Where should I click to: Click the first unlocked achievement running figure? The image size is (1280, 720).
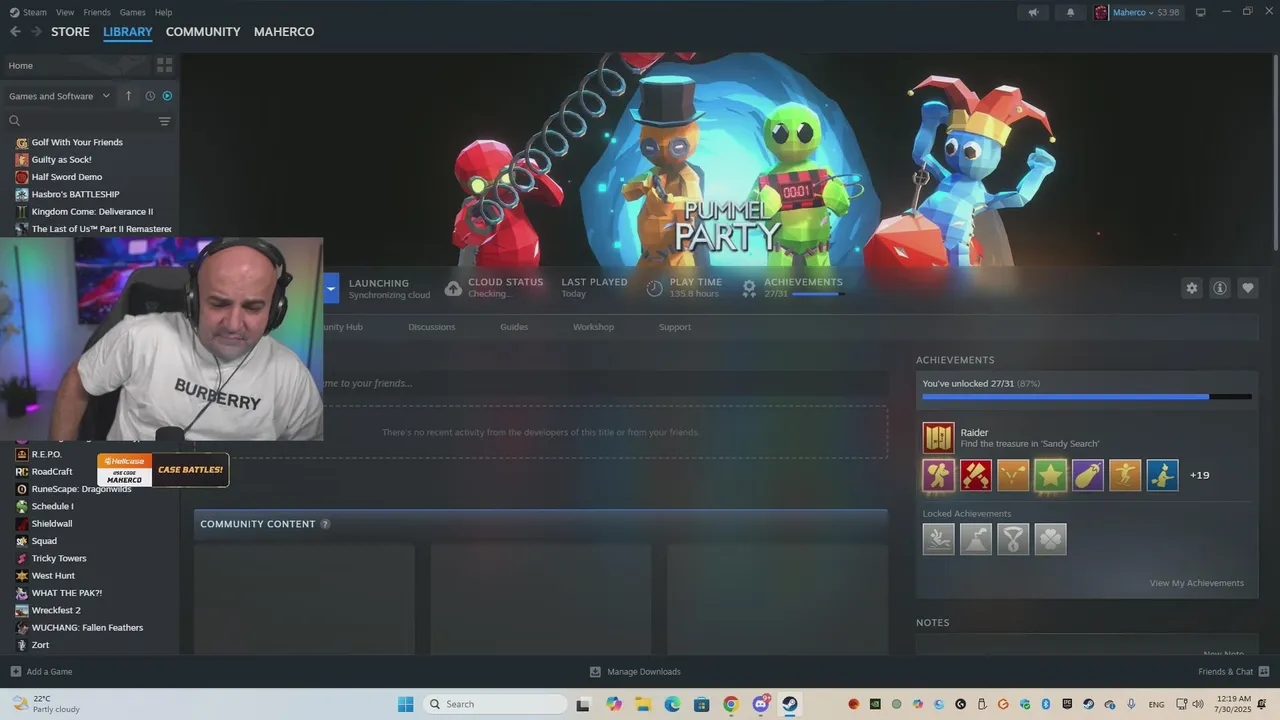pyautogui.click(x=938, y=475)
